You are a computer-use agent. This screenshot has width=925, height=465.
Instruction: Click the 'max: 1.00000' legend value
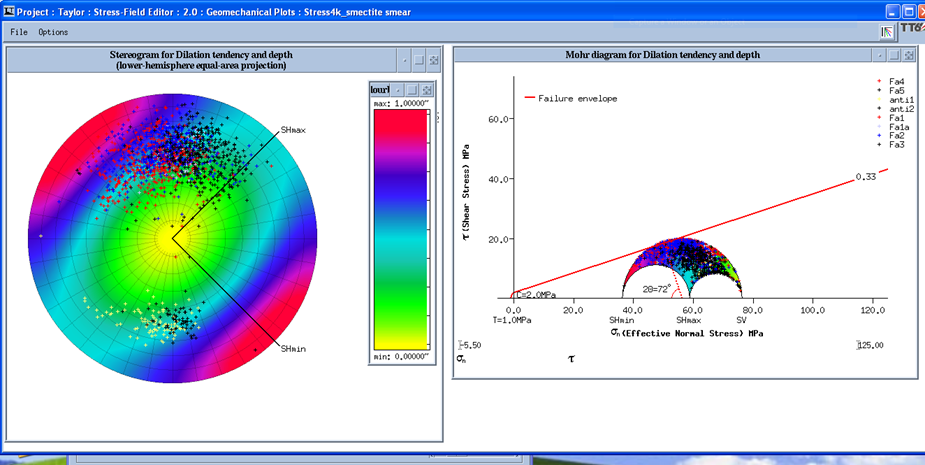(401, 104)
